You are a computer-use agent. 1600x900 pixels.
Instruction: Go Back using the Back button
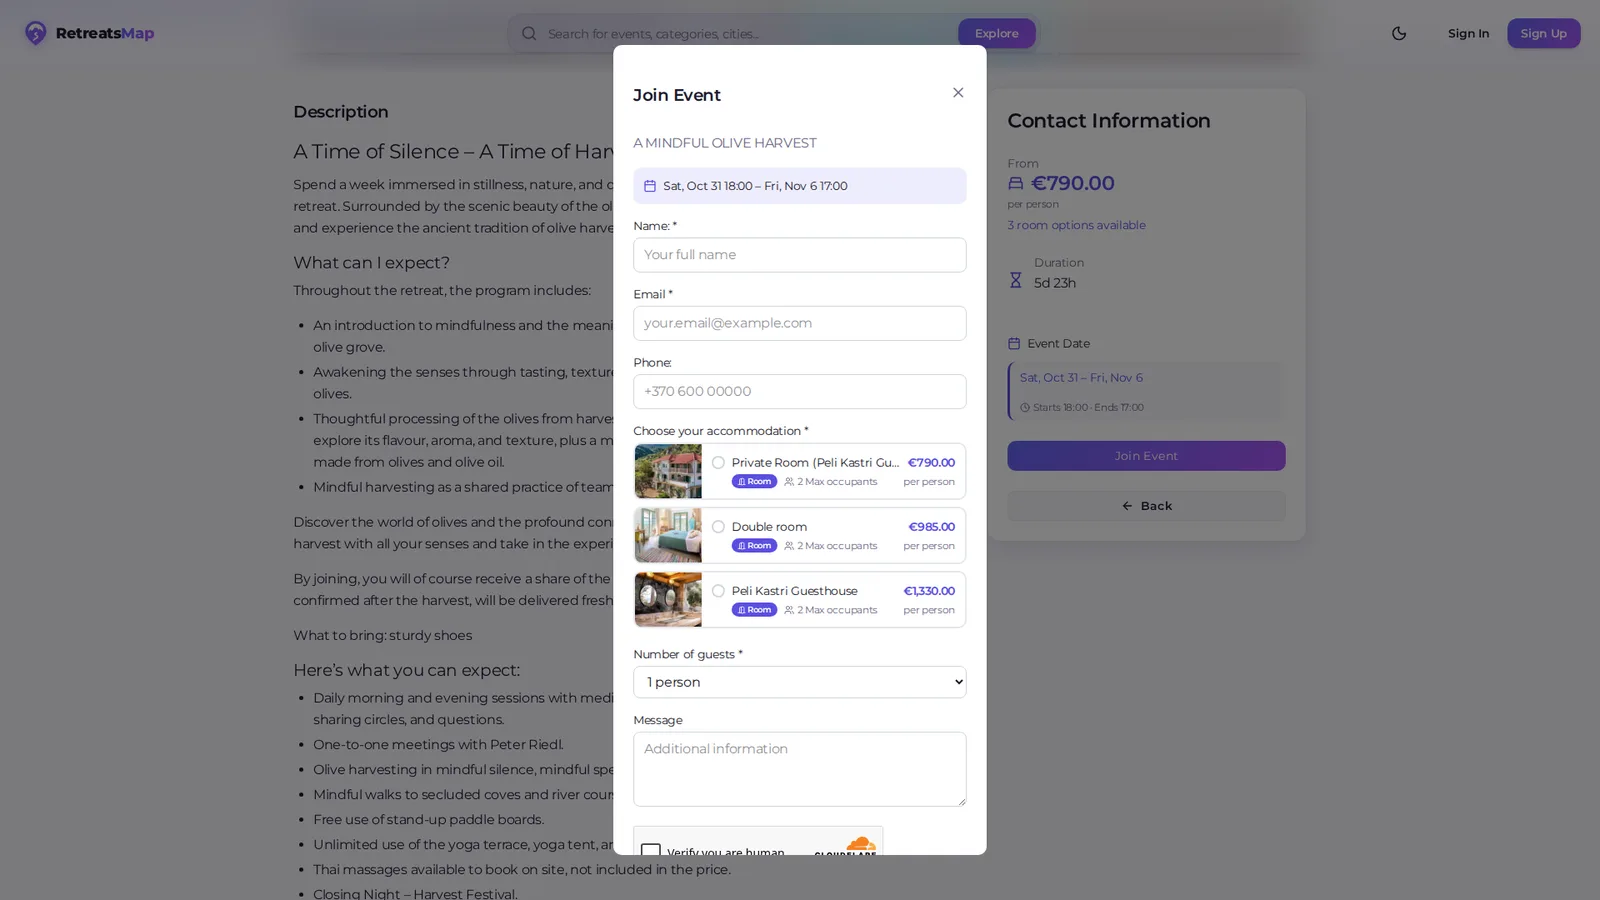1146,506
